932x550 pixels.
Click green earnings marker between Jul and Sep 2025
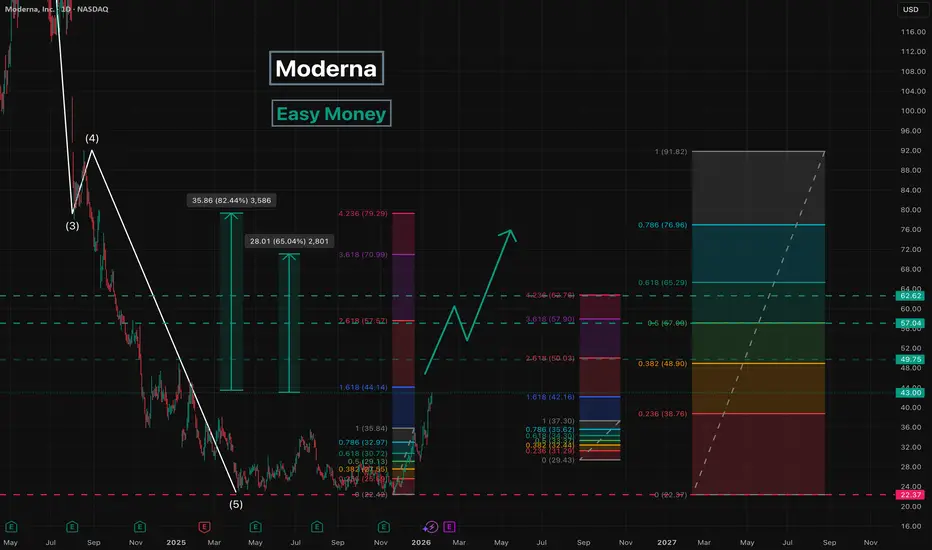pos(317,527)
